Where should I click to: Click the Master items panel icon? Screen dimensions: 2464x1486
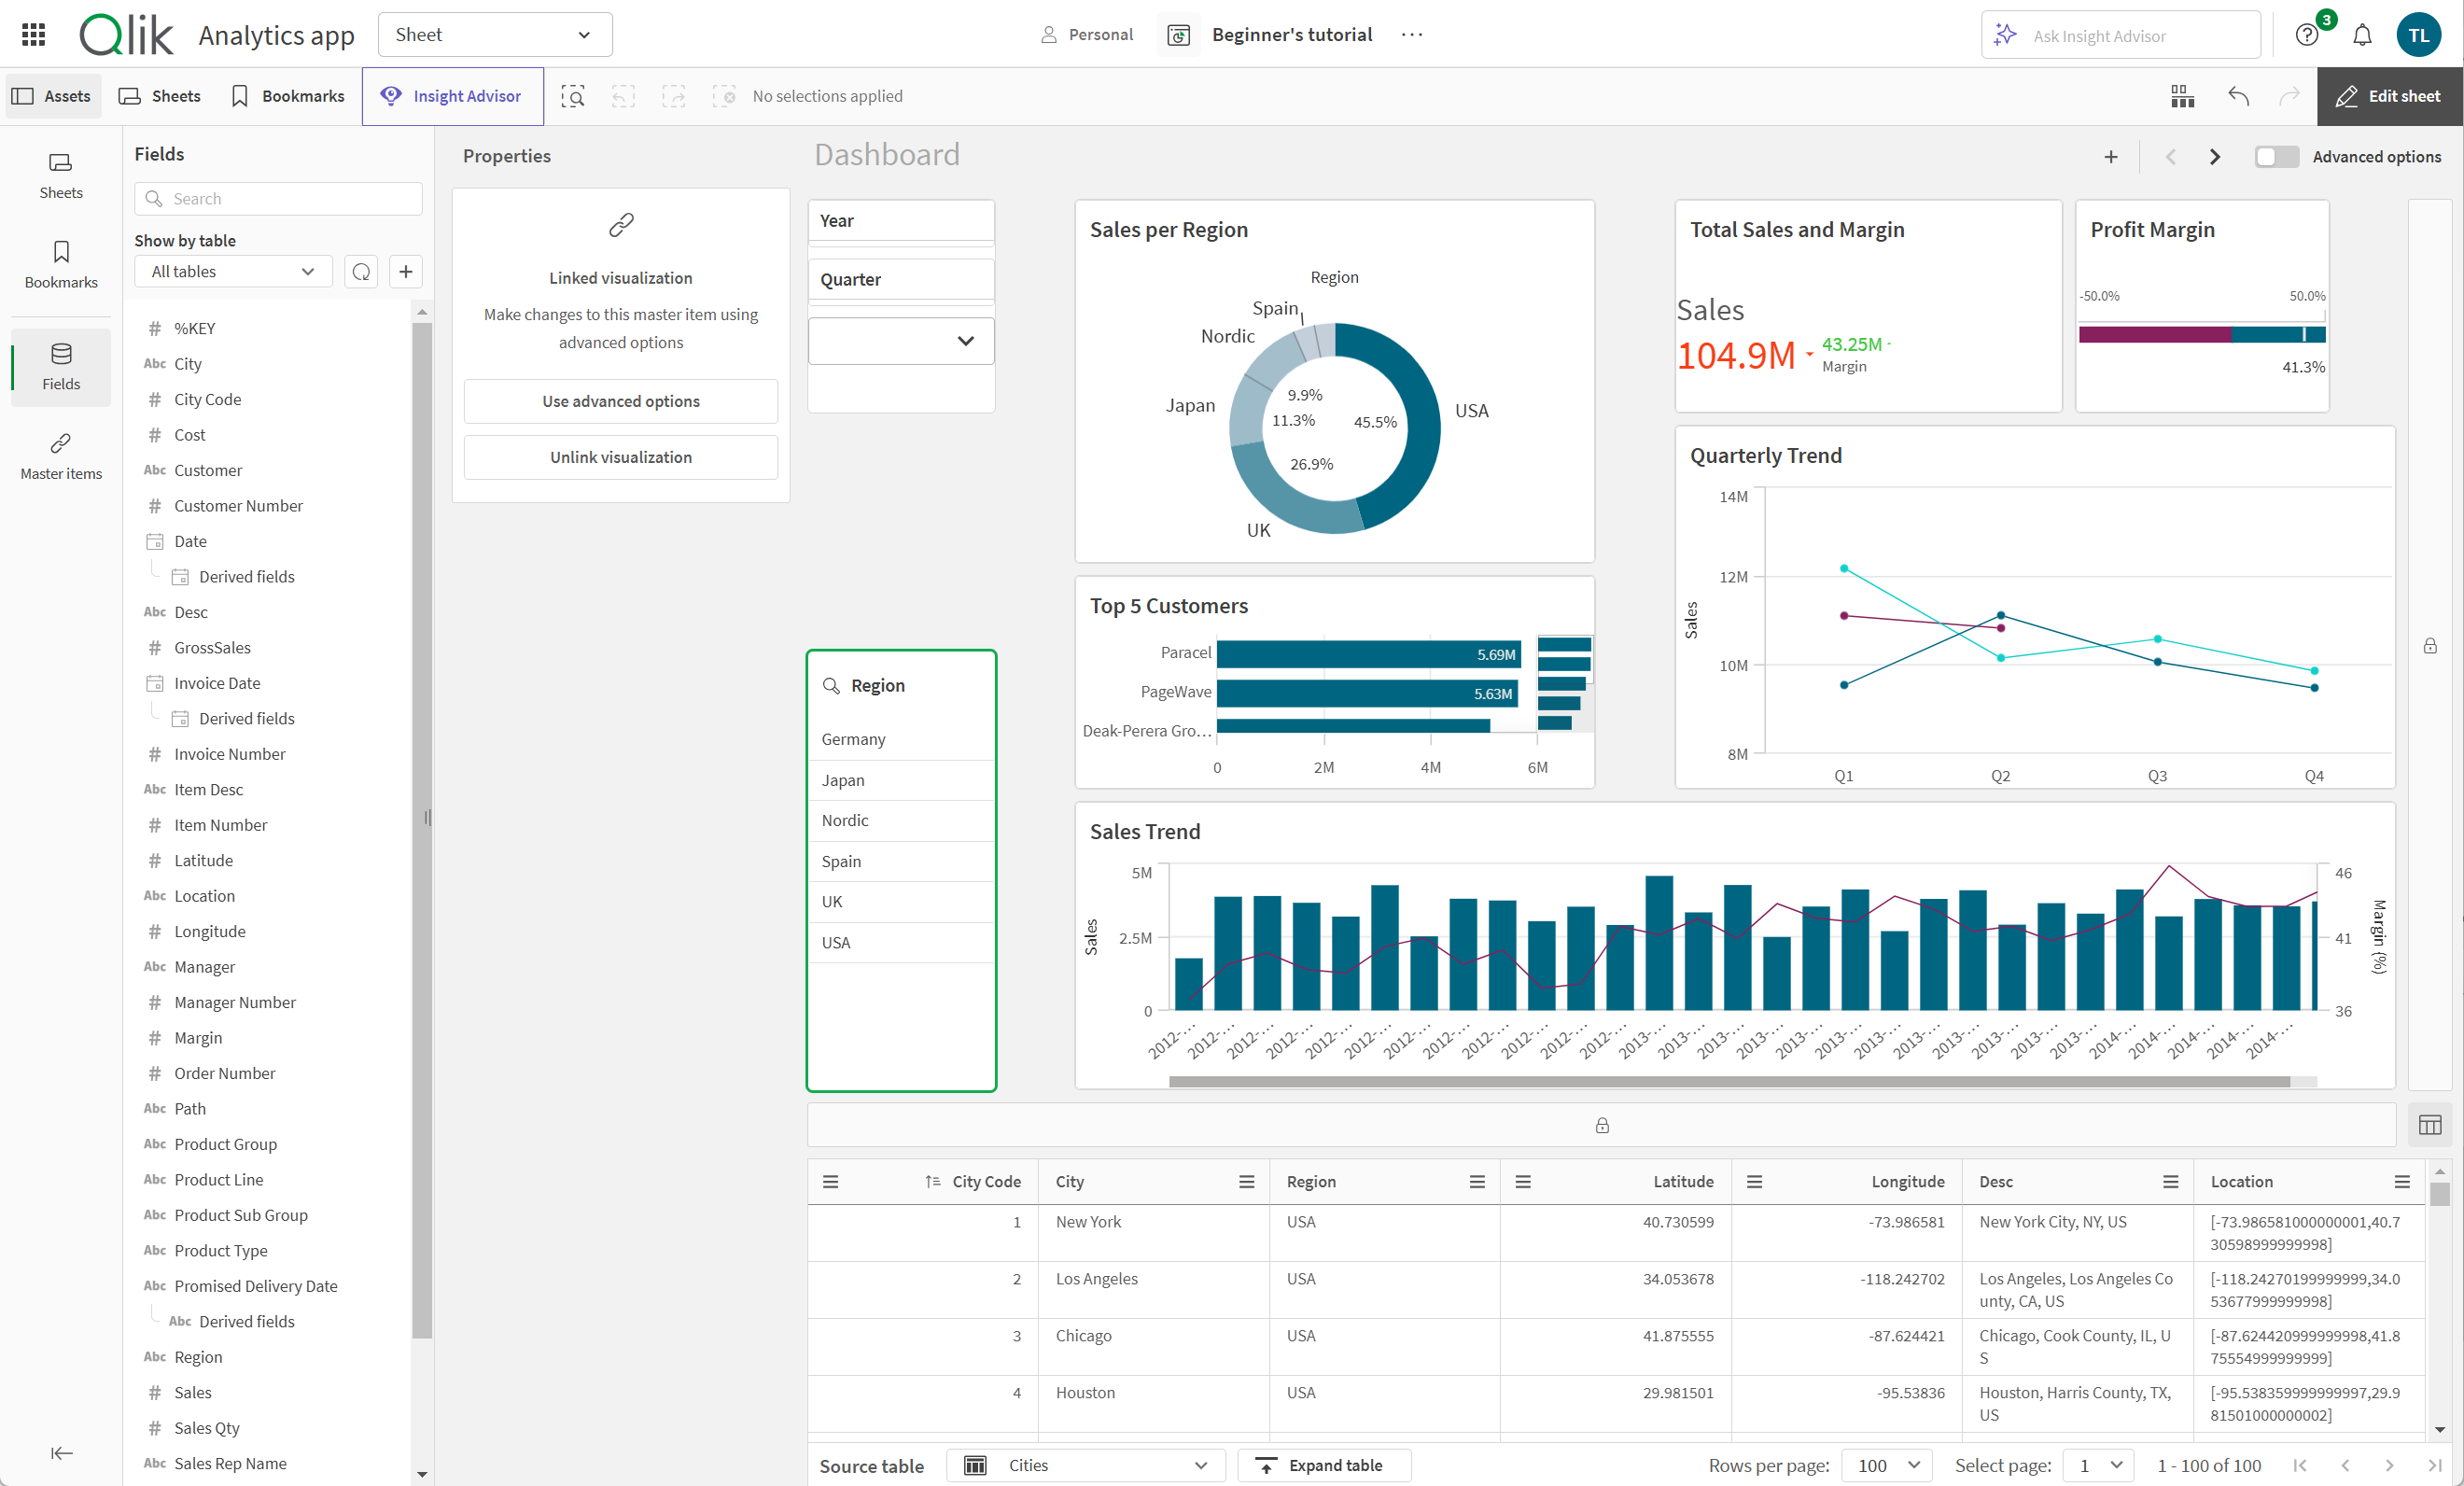(x=58, y=455)
